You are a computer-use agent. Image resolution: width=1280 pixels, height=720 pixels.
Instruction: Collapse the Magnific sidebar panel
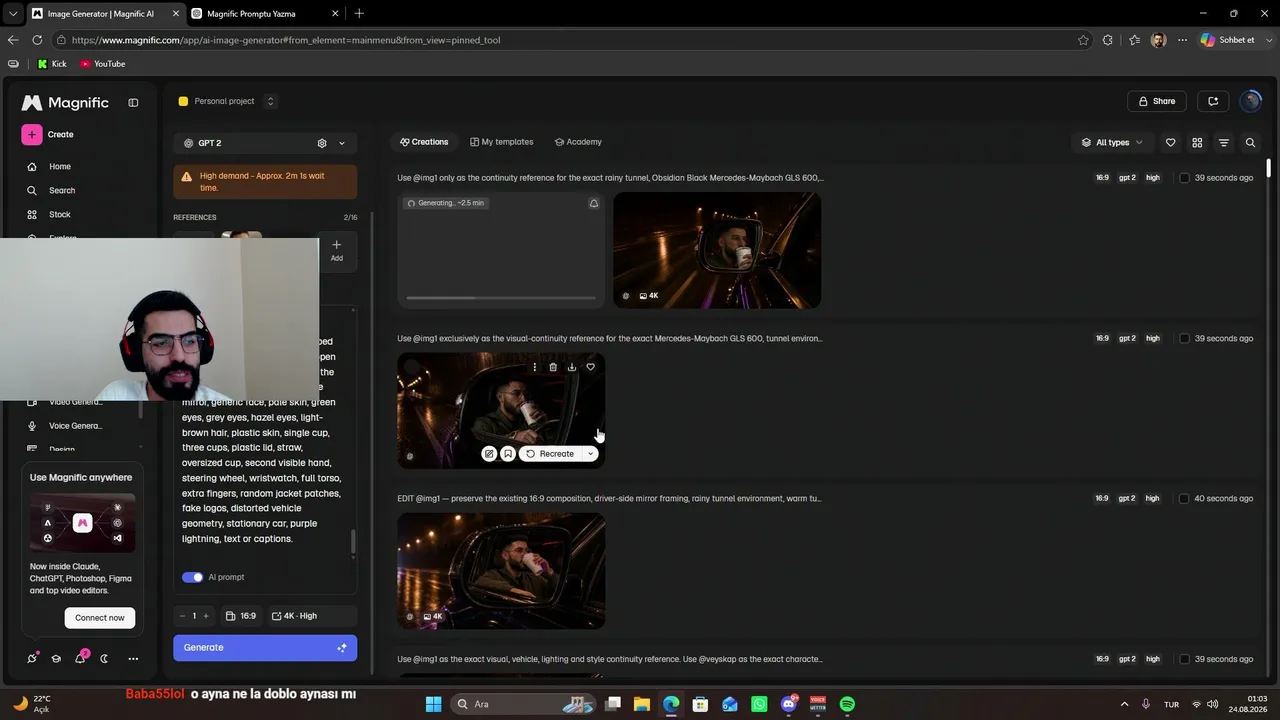click(133, 102)
